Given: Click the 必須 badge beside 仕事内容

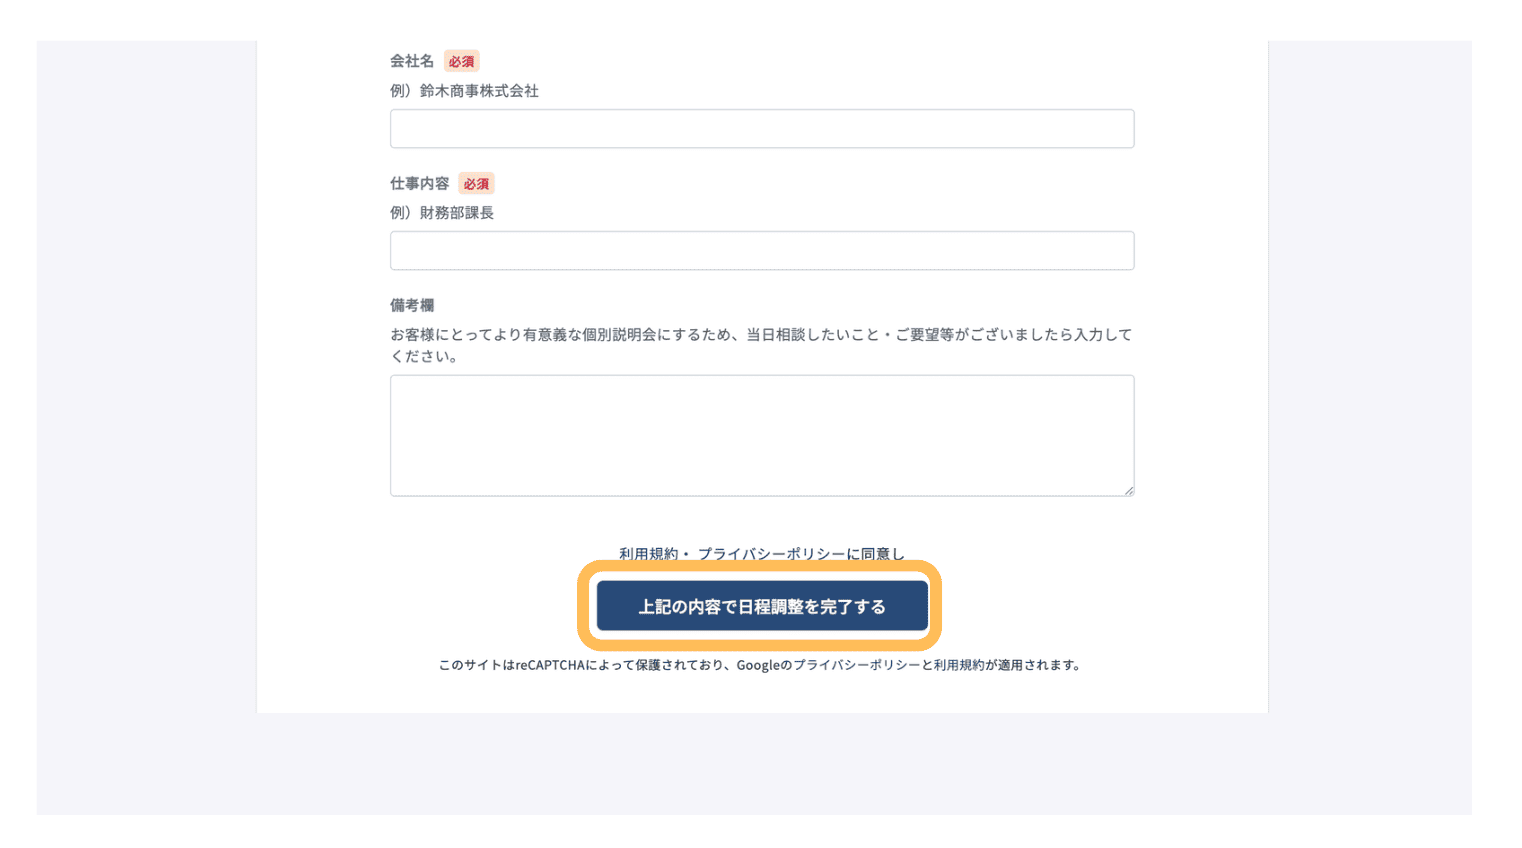Looking at the screenshot, I should point(476,183).
